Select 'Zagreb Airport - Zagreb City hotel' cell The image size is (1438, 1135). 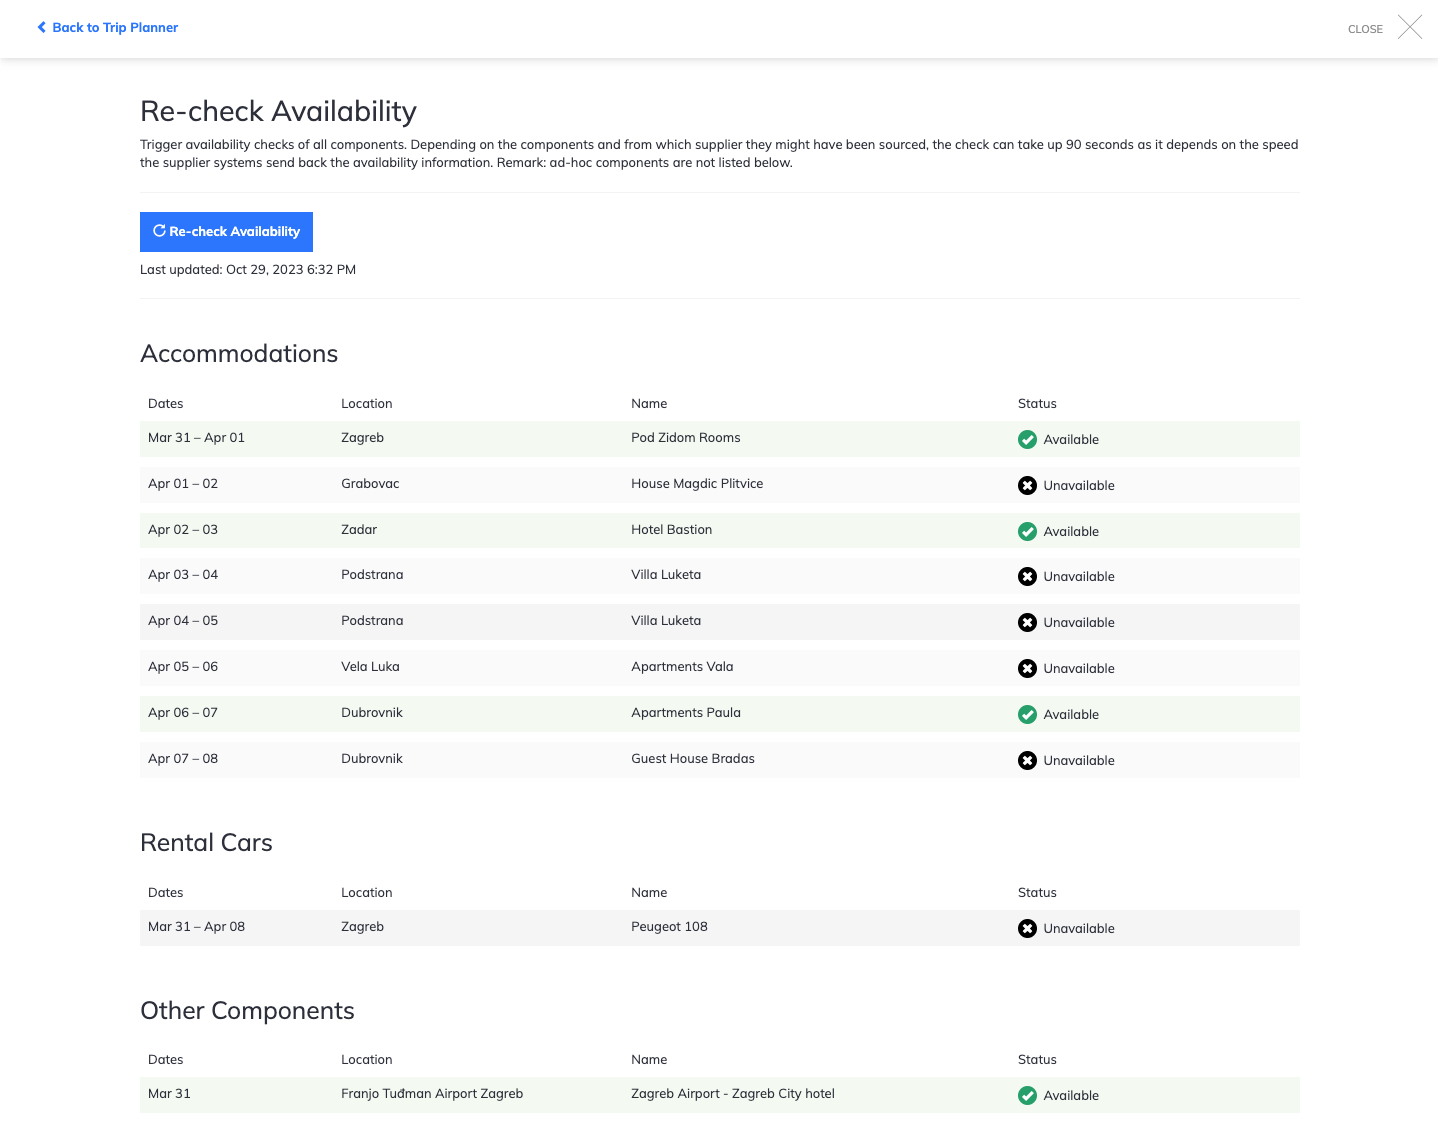pos(733,1094)
